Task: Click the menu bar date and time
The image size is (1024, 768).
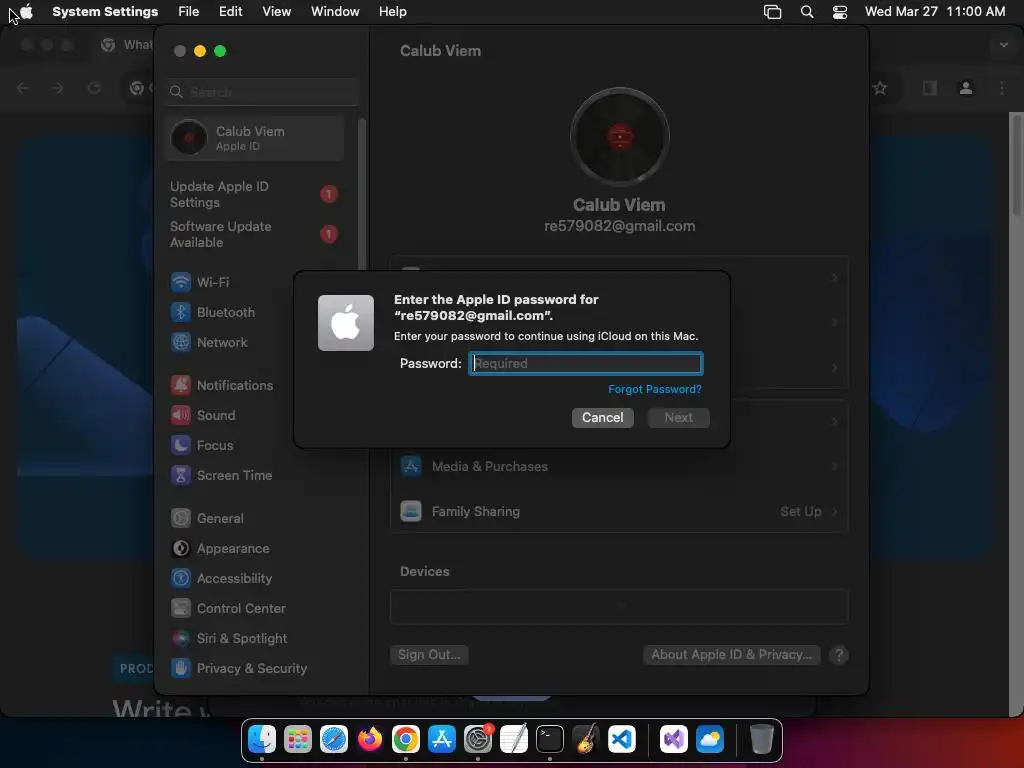Action: (x=935, y=12)
